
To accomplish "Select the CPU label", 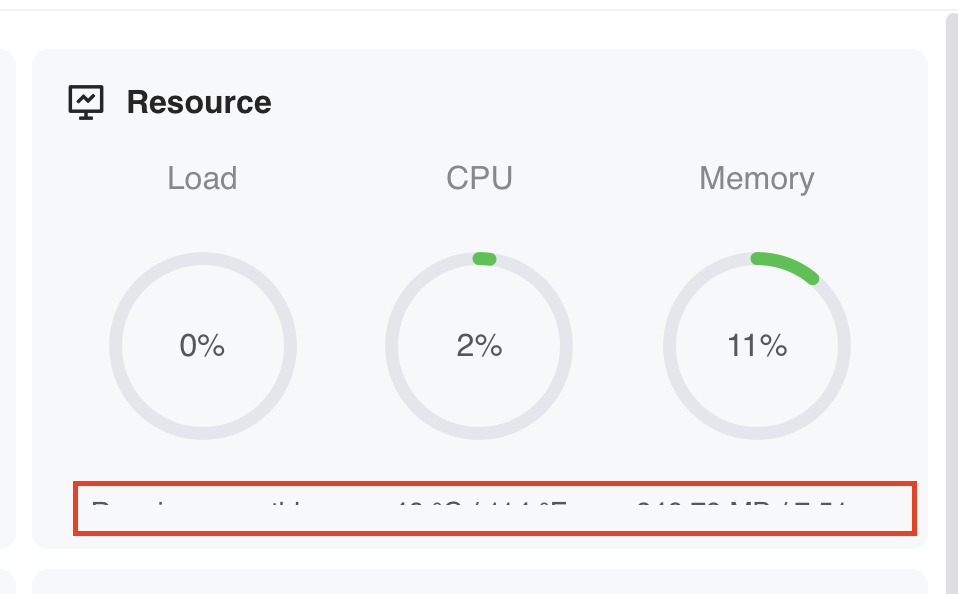I will 480,178.
